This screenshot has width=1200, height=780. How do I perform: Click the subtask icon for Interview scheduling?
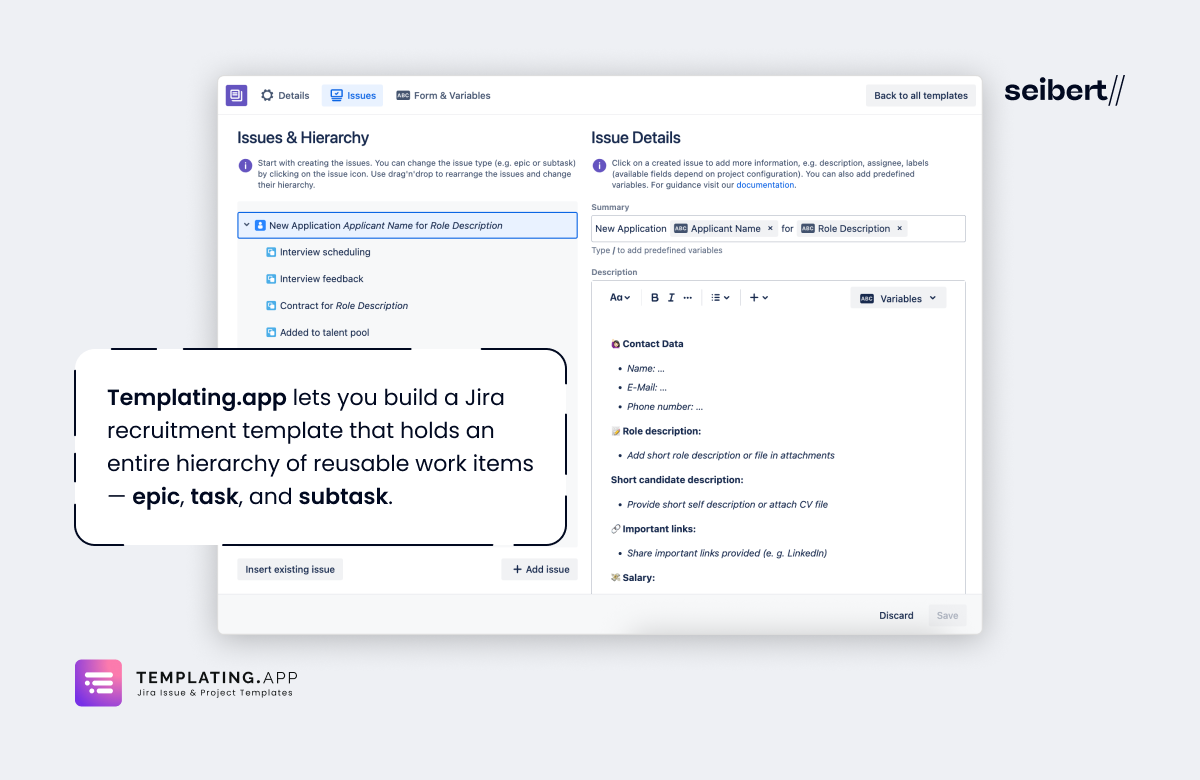[271, 252]
